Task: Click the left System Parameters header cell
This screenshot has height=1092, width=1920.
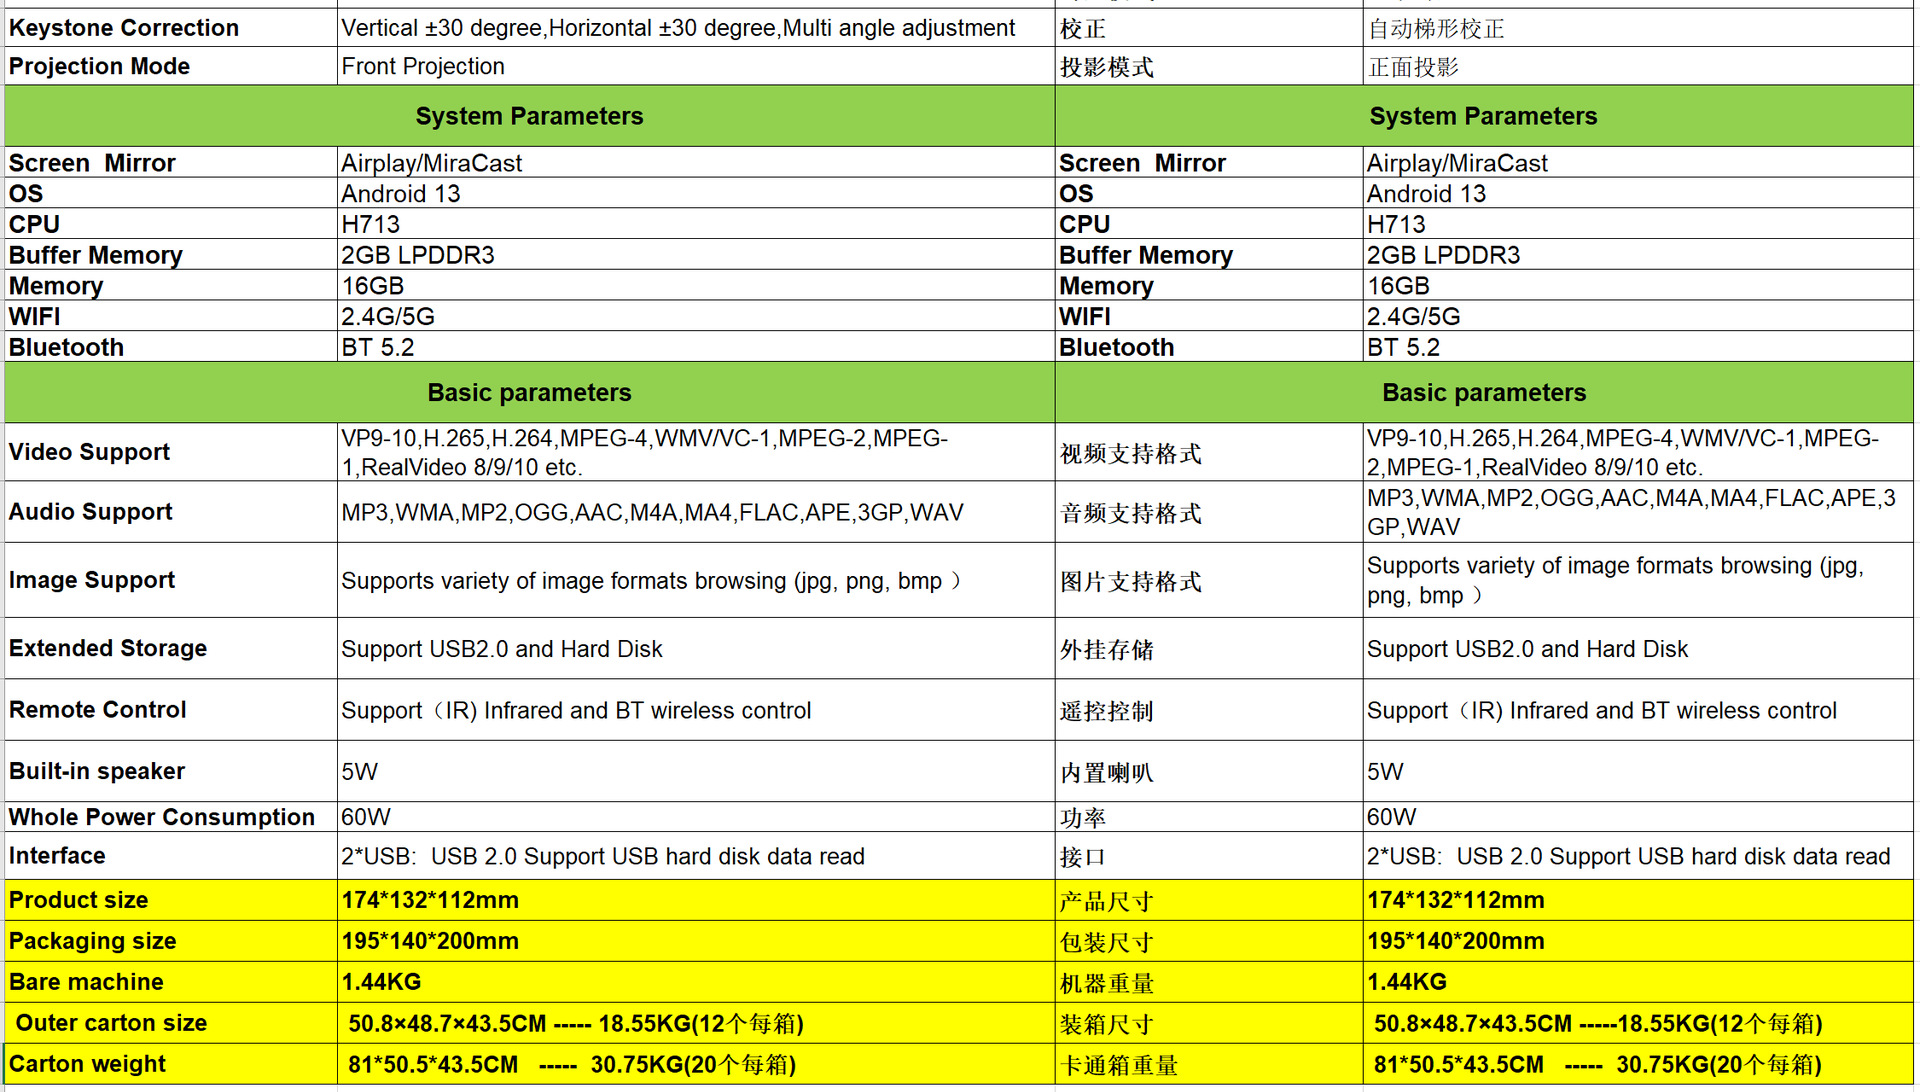Action: click(x=529, y=116)
